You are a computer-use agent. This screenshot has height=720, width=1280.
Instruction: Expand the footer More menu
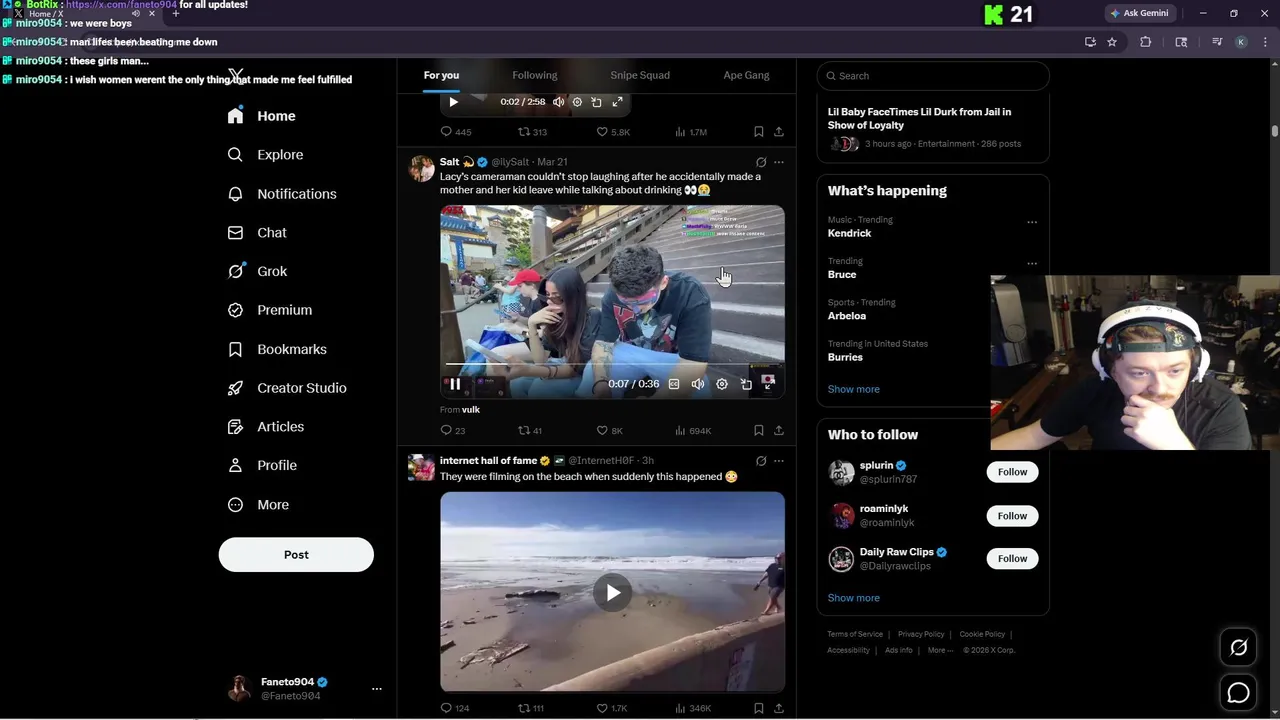[940, 650]
